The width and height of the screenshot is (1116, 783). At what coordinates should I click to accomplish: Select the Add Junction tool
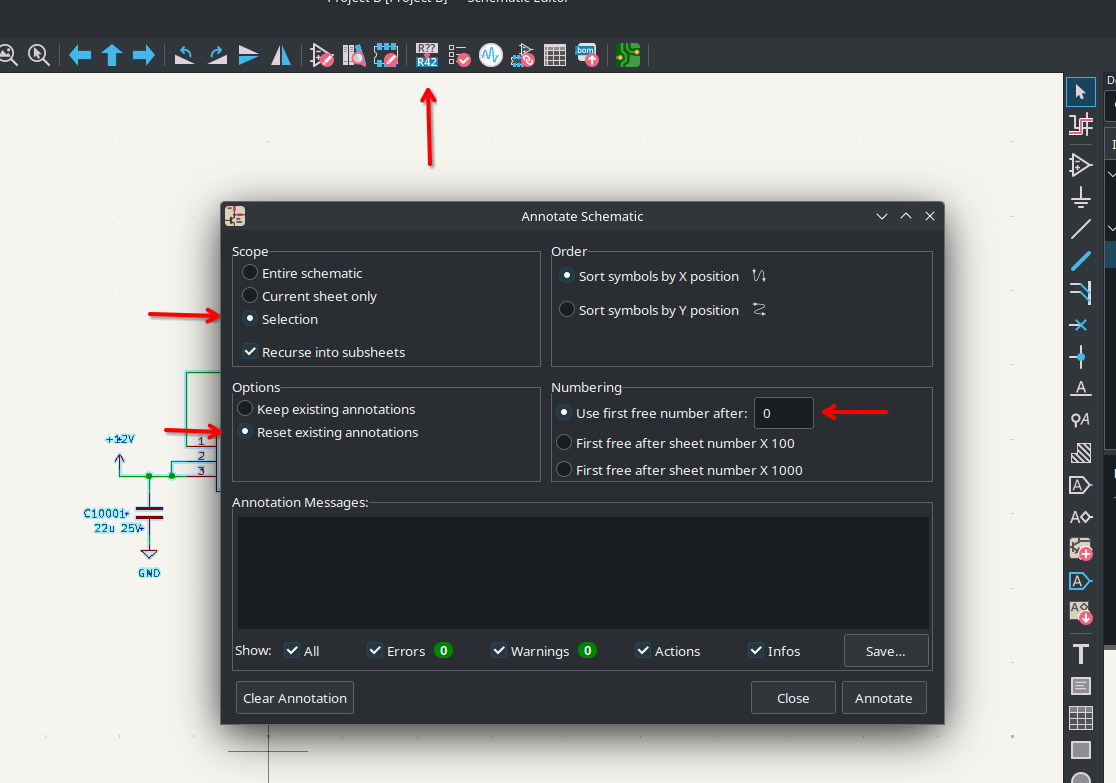point(1080,357)
